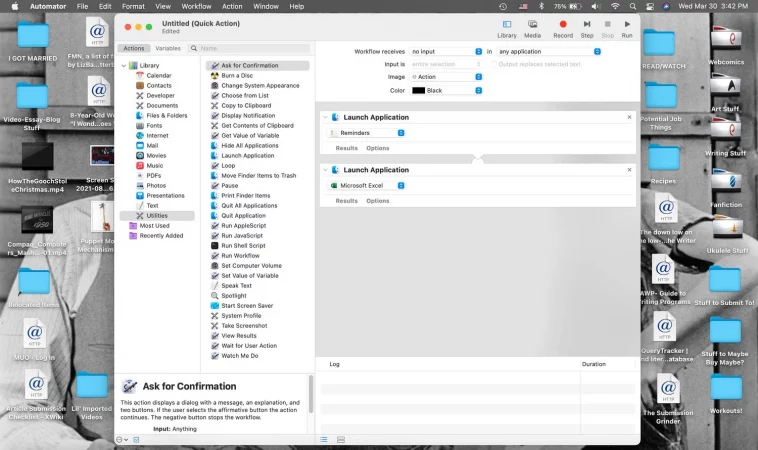The height and width of the screenshot is (450, 758).
Task: Click the Record button in toolbar
Action: (x=563, y=27)
